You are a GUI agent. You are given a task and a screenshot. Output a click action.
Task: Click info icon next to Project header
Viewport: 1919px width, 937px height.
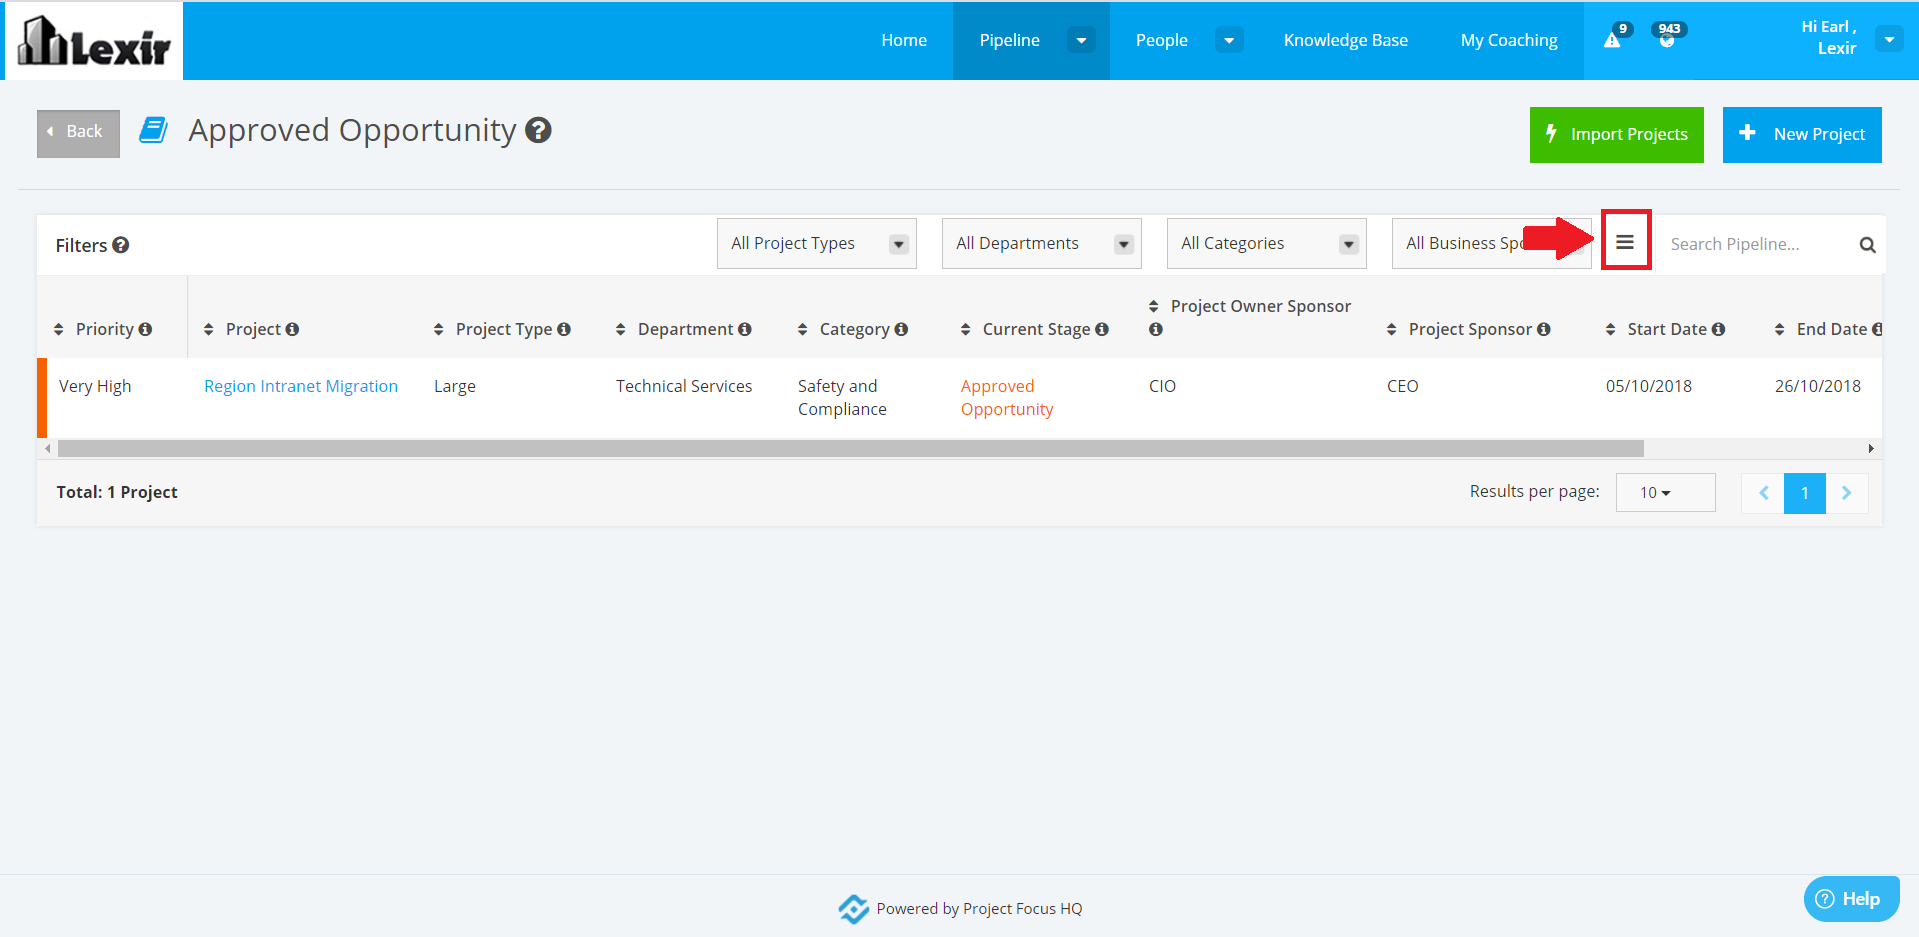[x=292, y=329]
